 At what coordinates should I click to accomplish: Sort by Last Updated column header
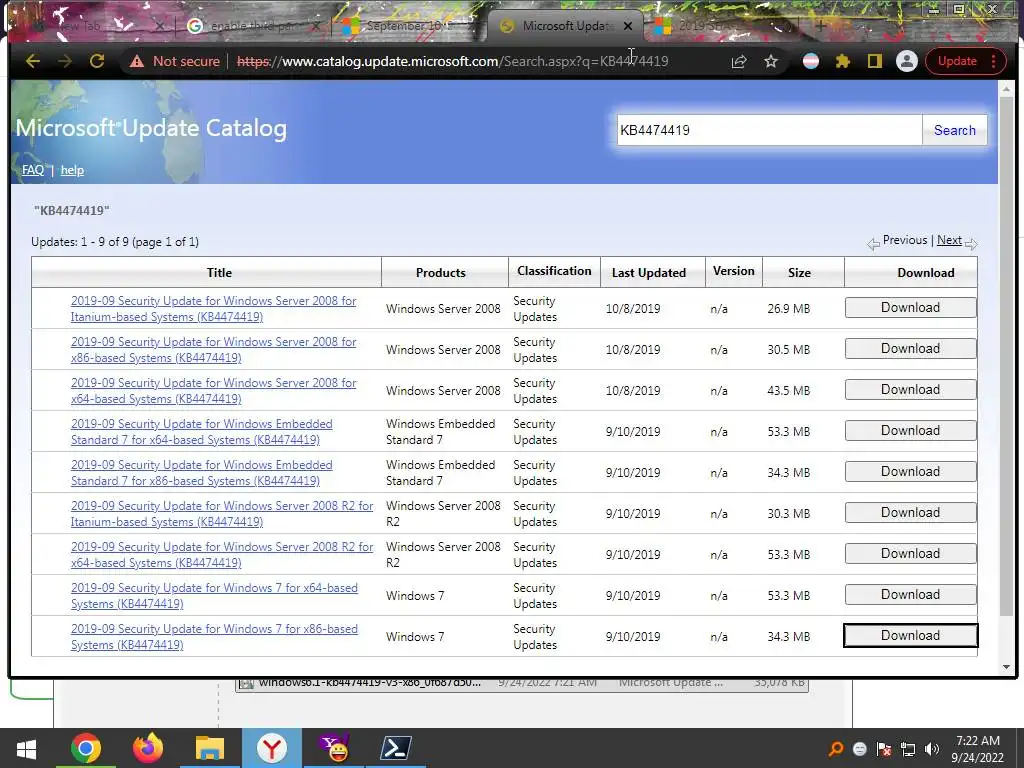click(x=648, y=272)
